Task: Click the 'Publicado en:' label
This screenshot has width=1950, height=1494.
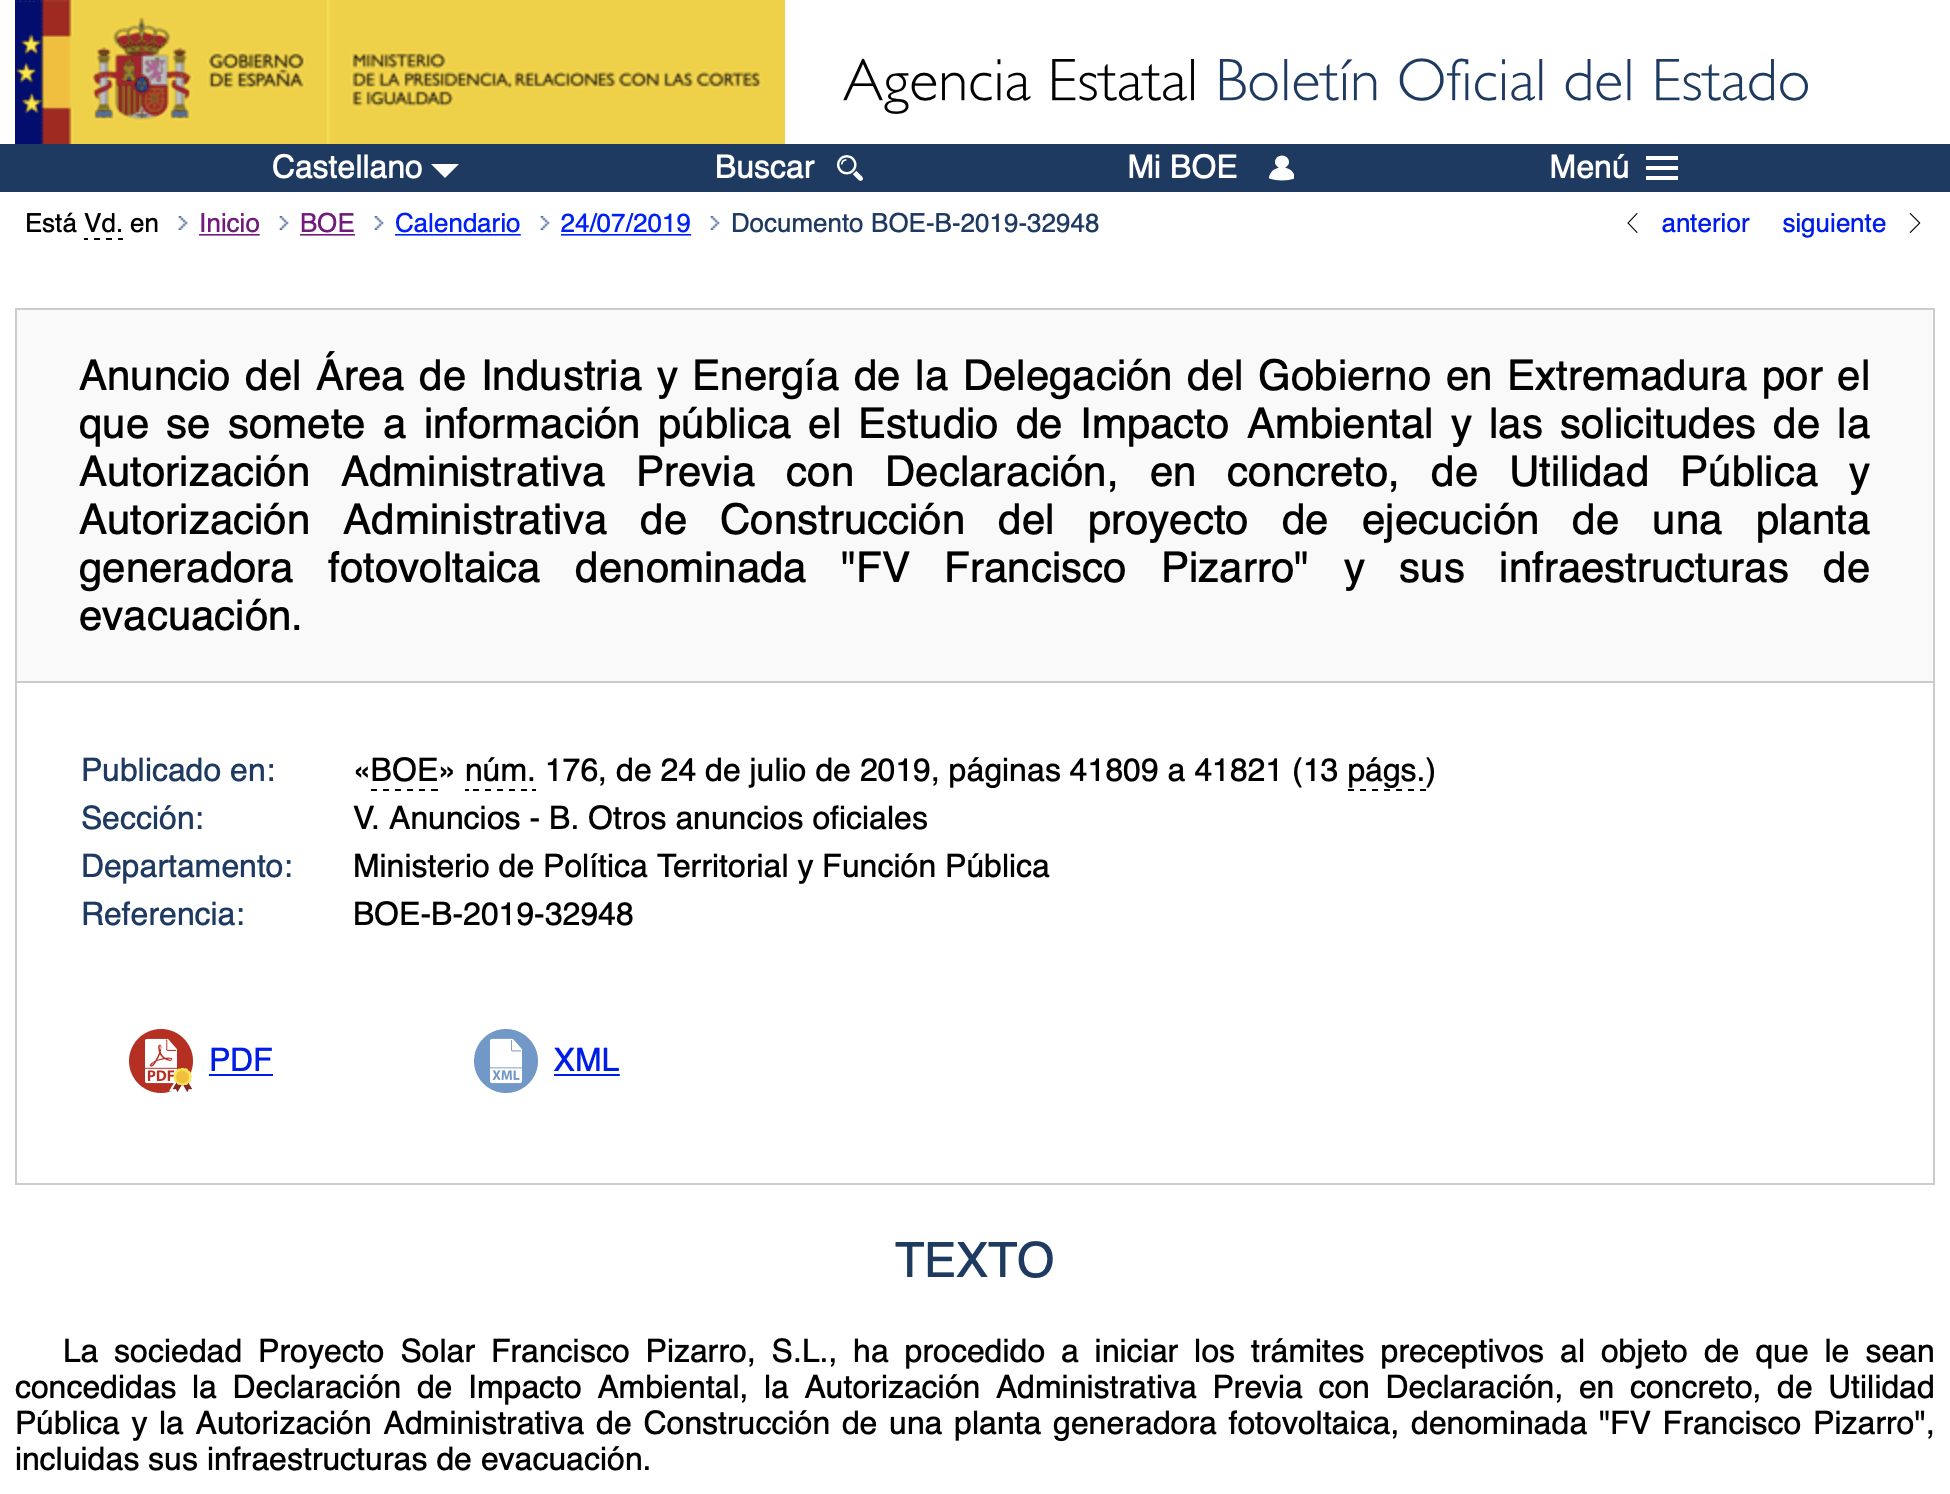Action: [x=178, y=770]
